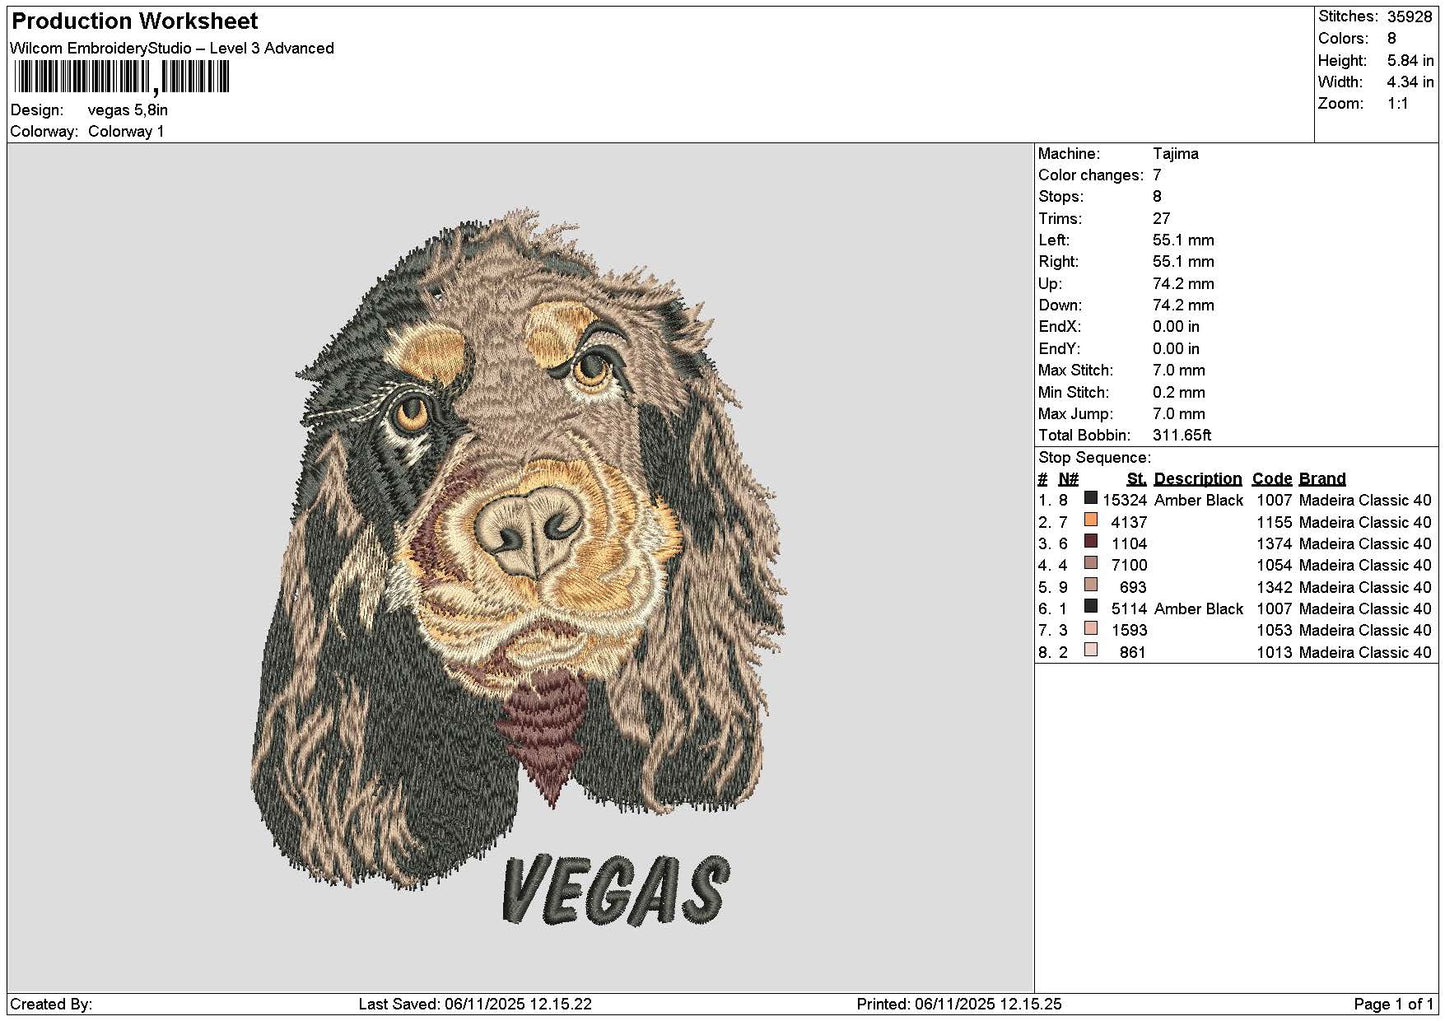Click the design name 'vegas 5,8in'
The height and width of the screenshot is (1021, 1445).
click(128, 110)
